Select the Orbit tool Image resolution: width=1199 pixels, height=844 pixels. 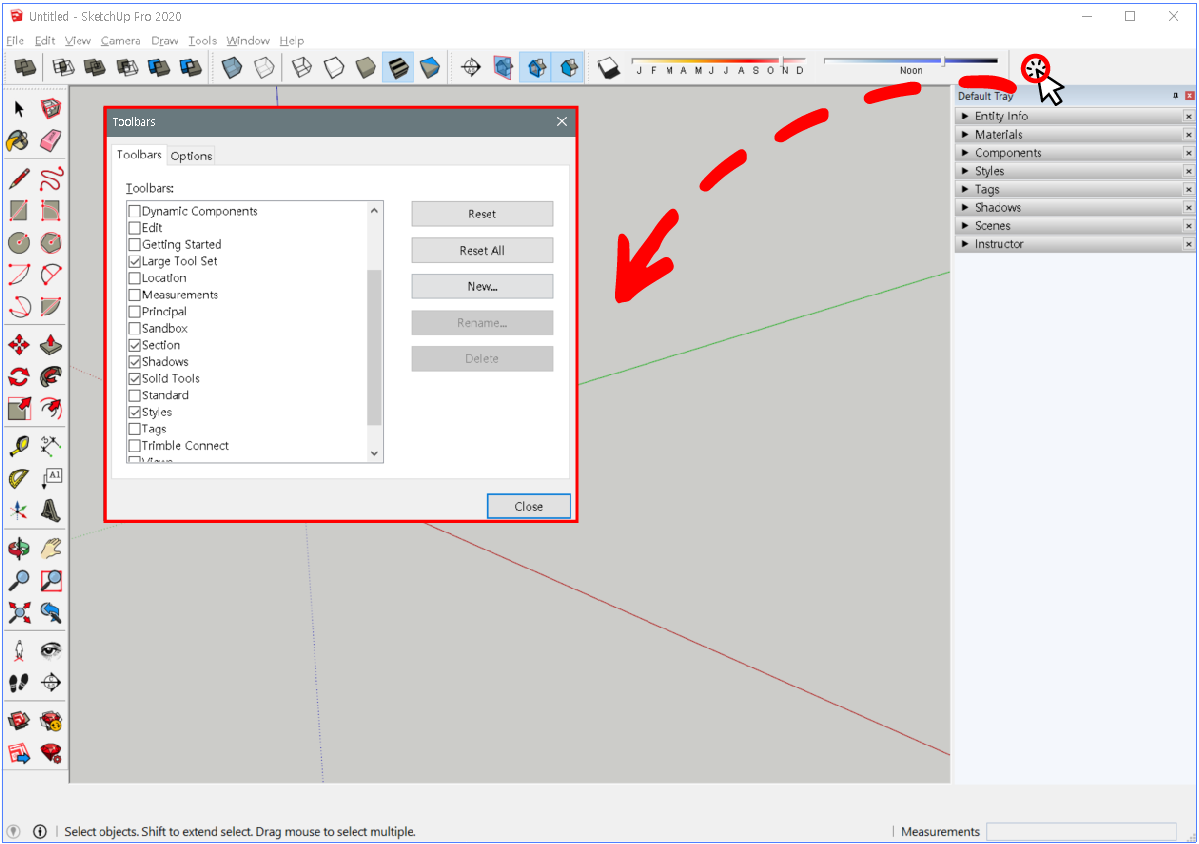(x=19, y=548)
